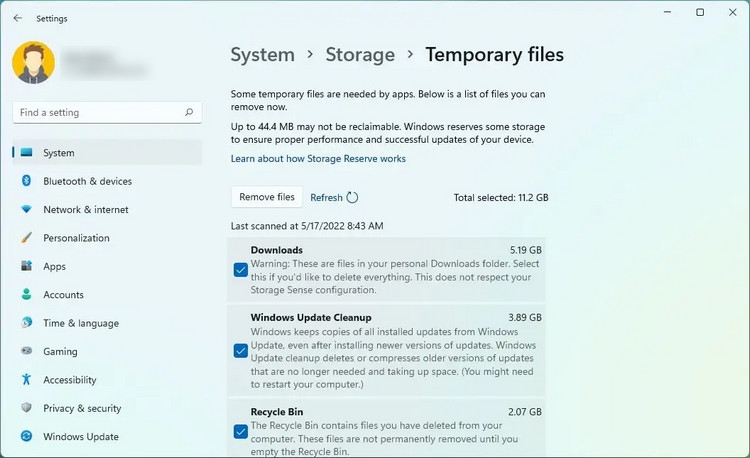
Task: Uncheck the Windows Update Cleanup checkbox
Action: click(241, 351)
